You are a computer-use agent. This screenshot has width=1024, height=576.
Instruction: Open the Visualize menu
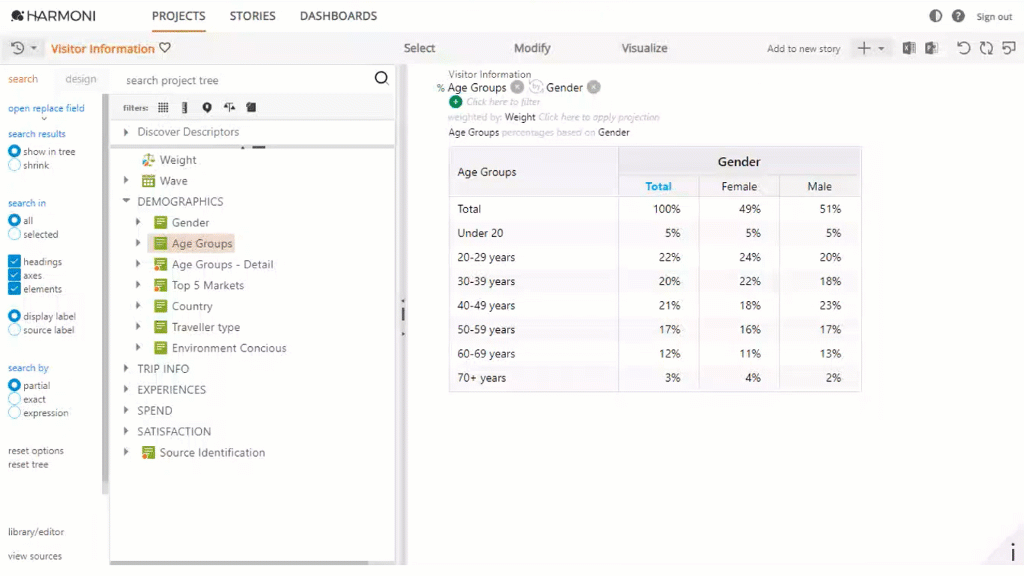644,48
